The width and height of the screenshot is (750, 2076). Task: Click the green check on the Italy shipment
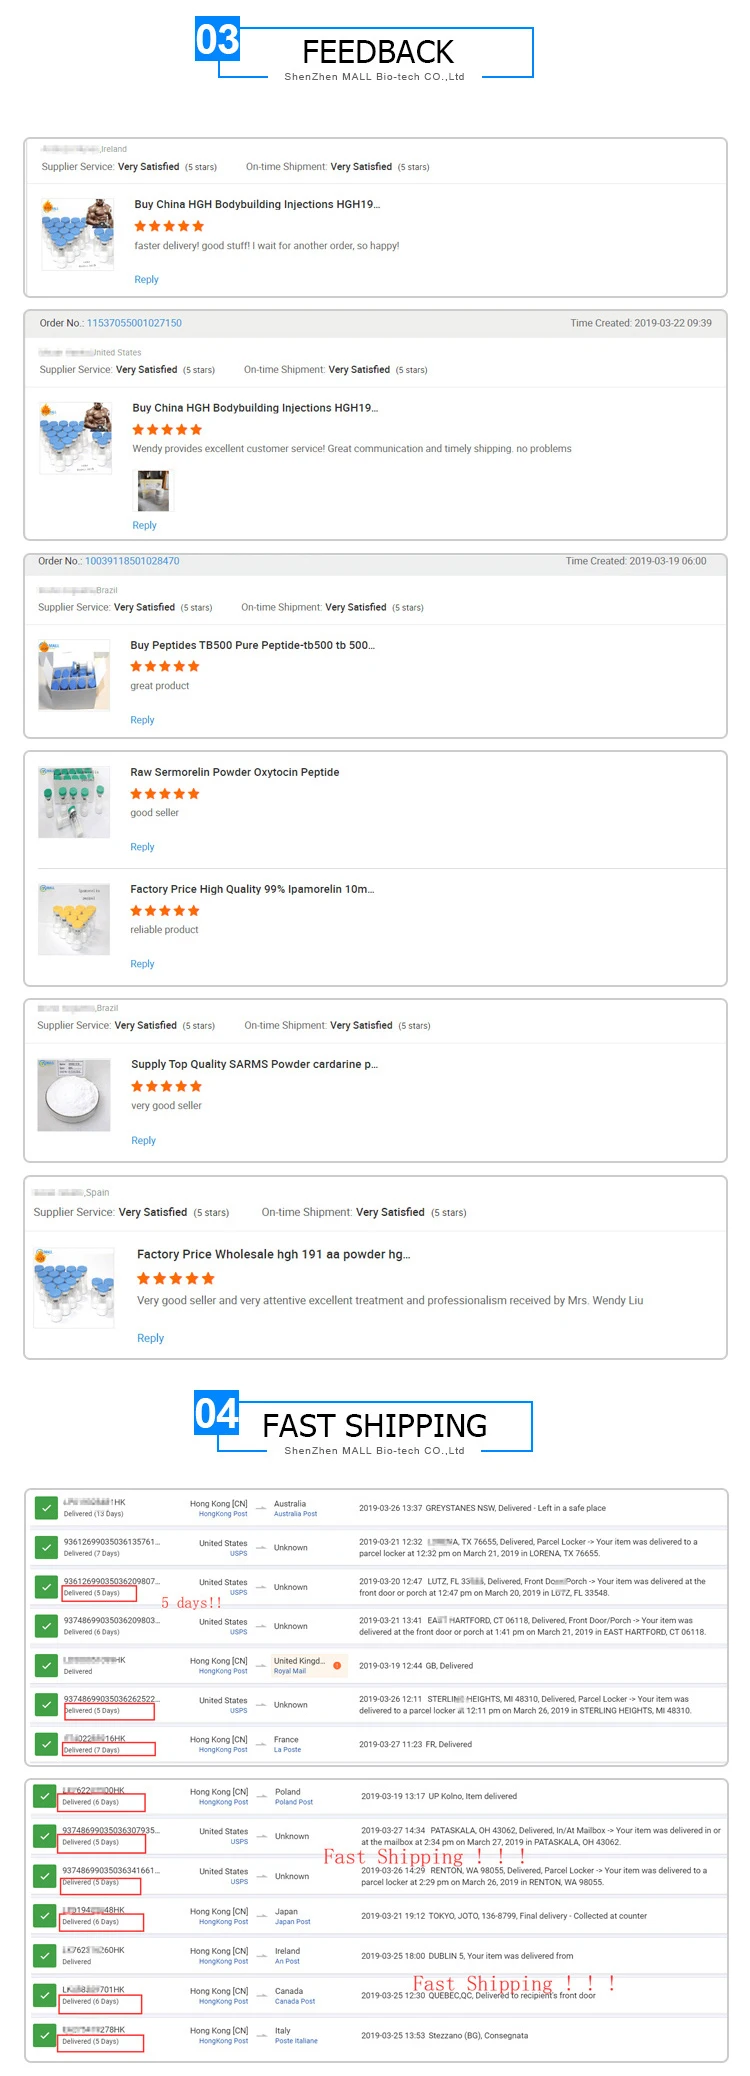point(45,2034)
